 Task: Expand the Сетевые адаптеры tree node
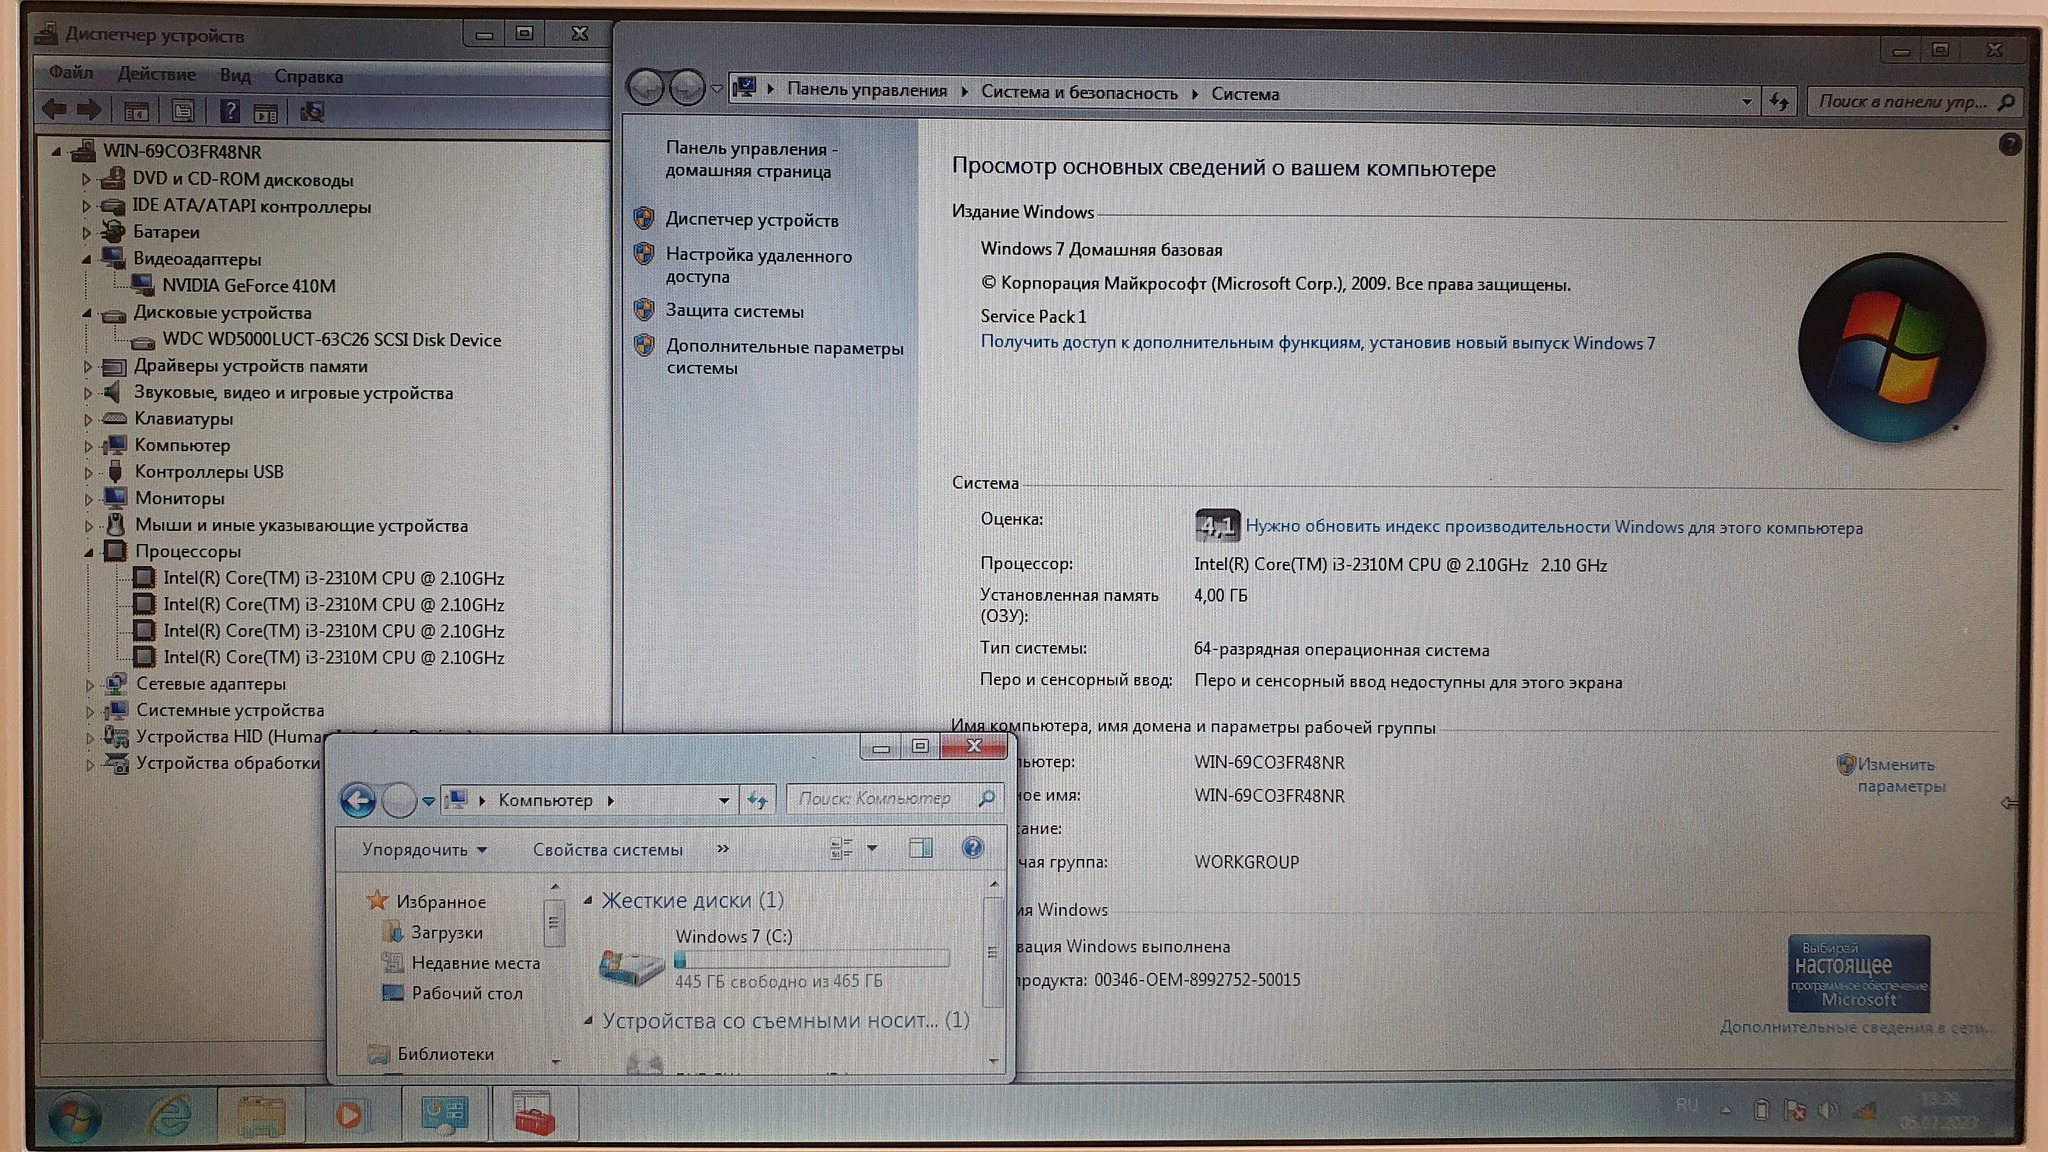89,685
